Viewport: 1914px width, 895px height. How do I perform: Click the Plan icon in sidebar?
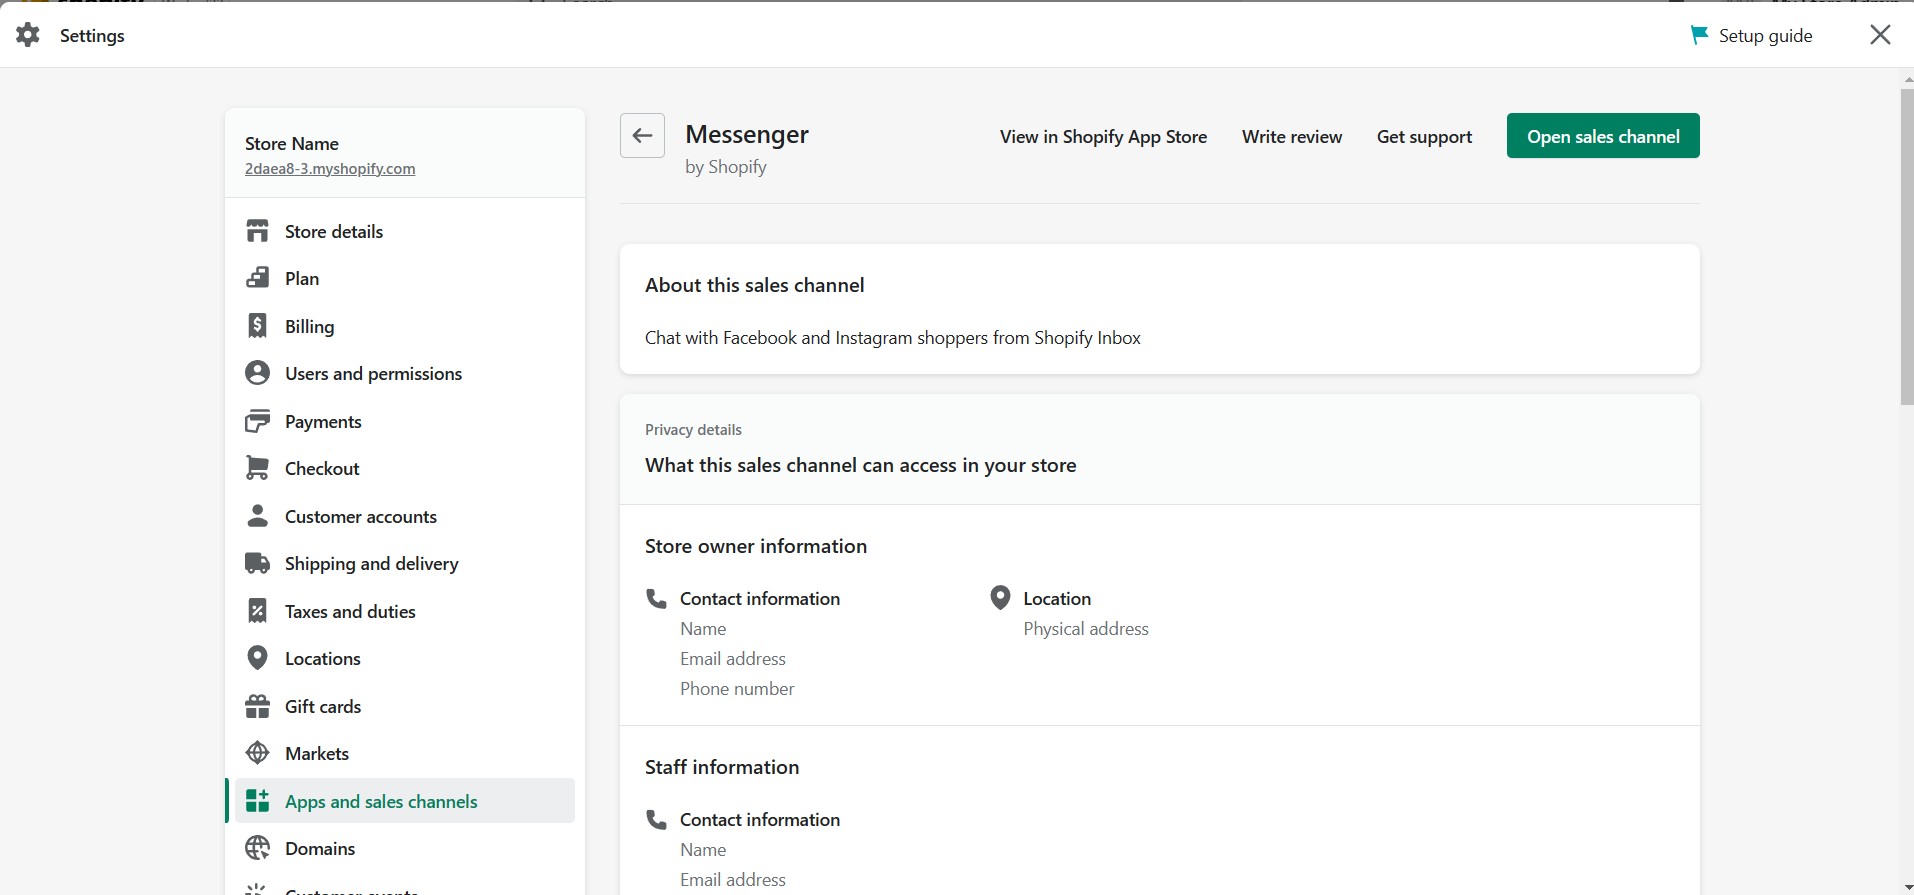(257, 278)
